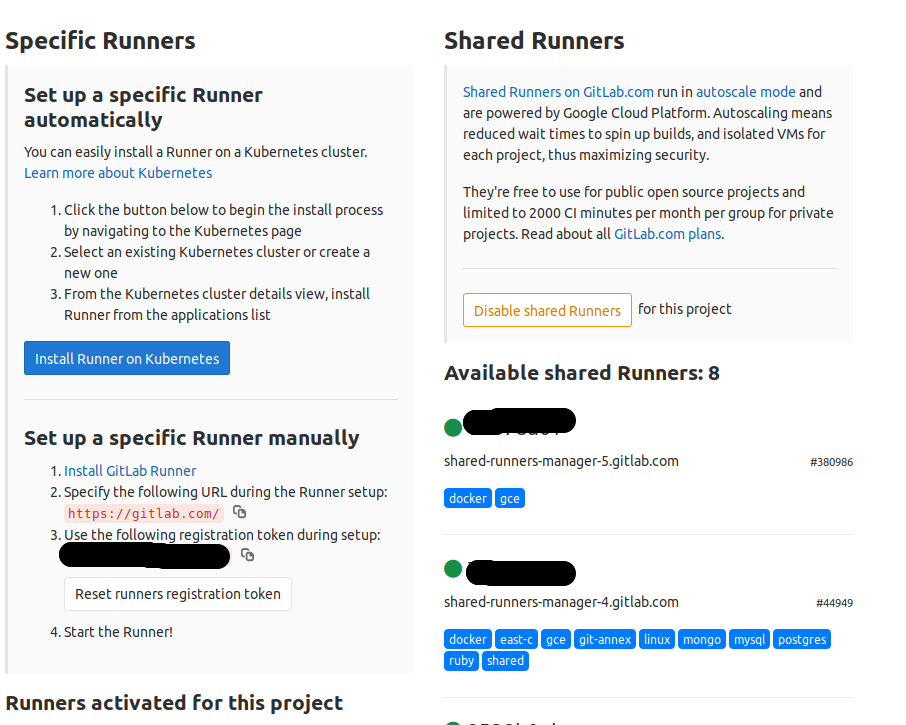Click docker tag under shared-runners-manager-4
This screenshot has height=725, width=906.
click(468, 639)
